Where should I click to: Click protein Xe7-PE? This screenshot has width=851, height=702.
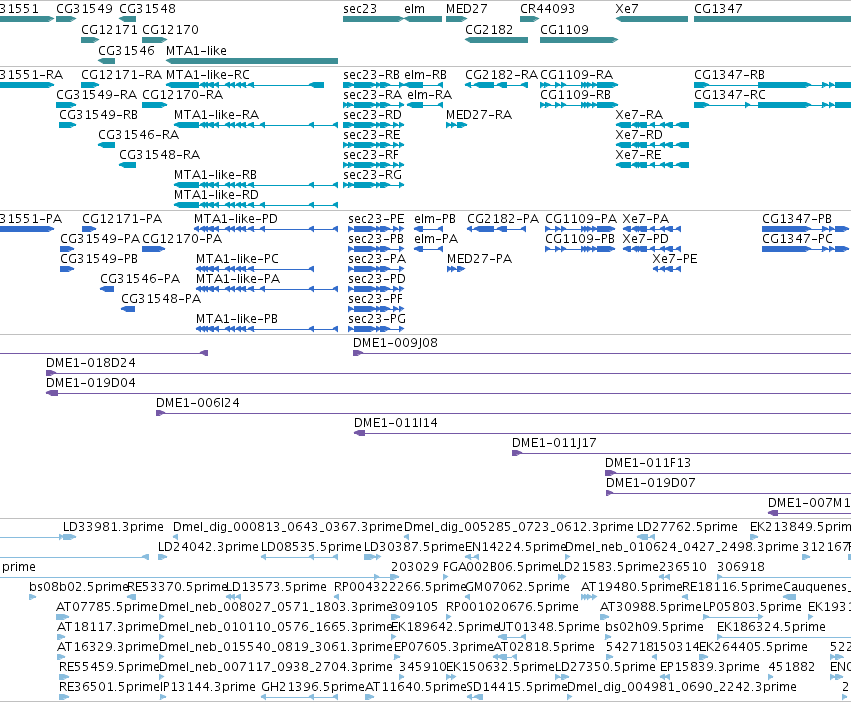pos(666,269)
